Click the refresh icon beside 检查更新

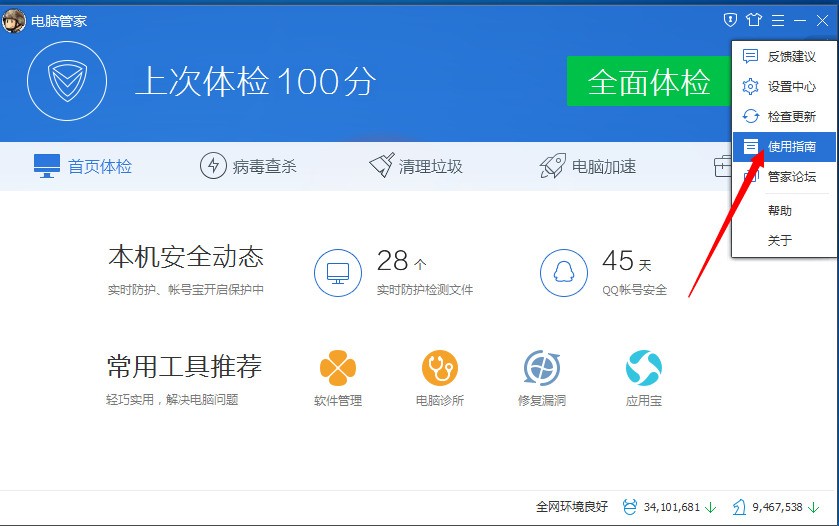(751, 116)
